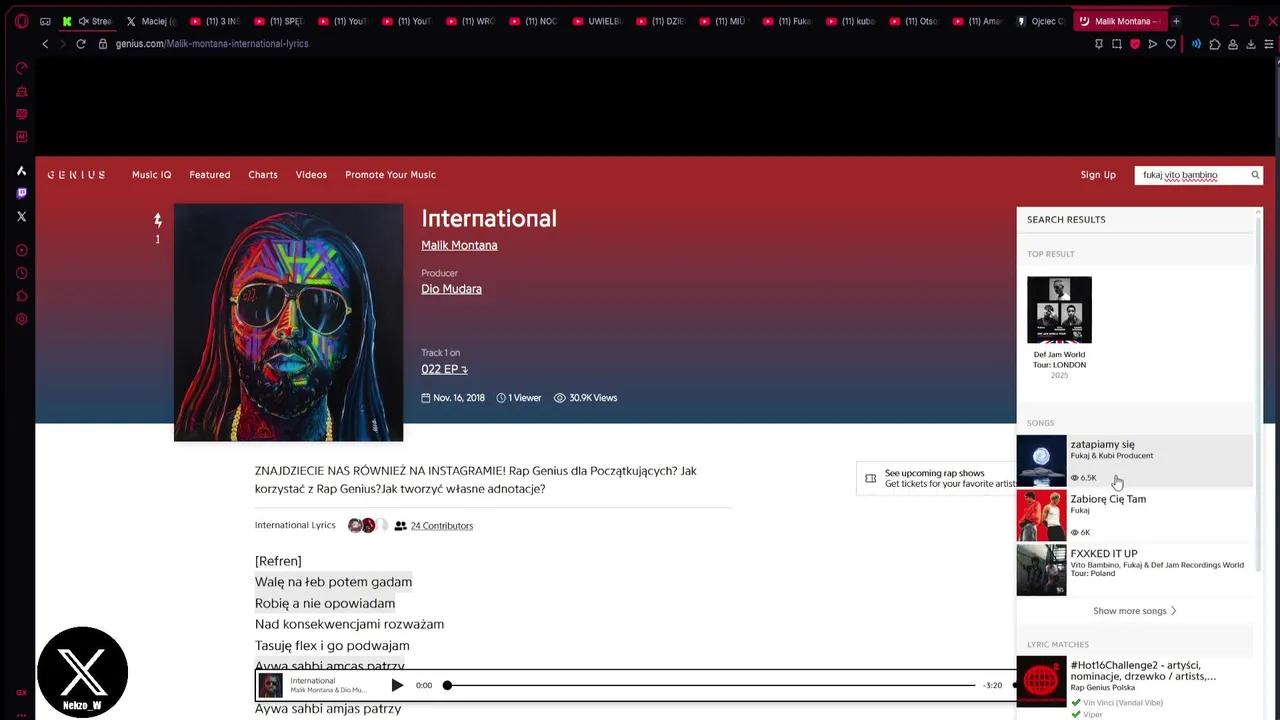Select the FXXKED IT UP song result
This screenshot has width=1280, height=720.
[x=1134, y=569]
